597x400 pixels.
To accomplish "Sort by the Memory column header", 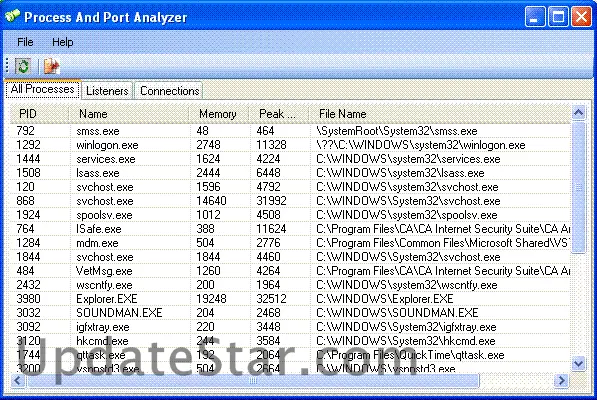I will 219,114.
